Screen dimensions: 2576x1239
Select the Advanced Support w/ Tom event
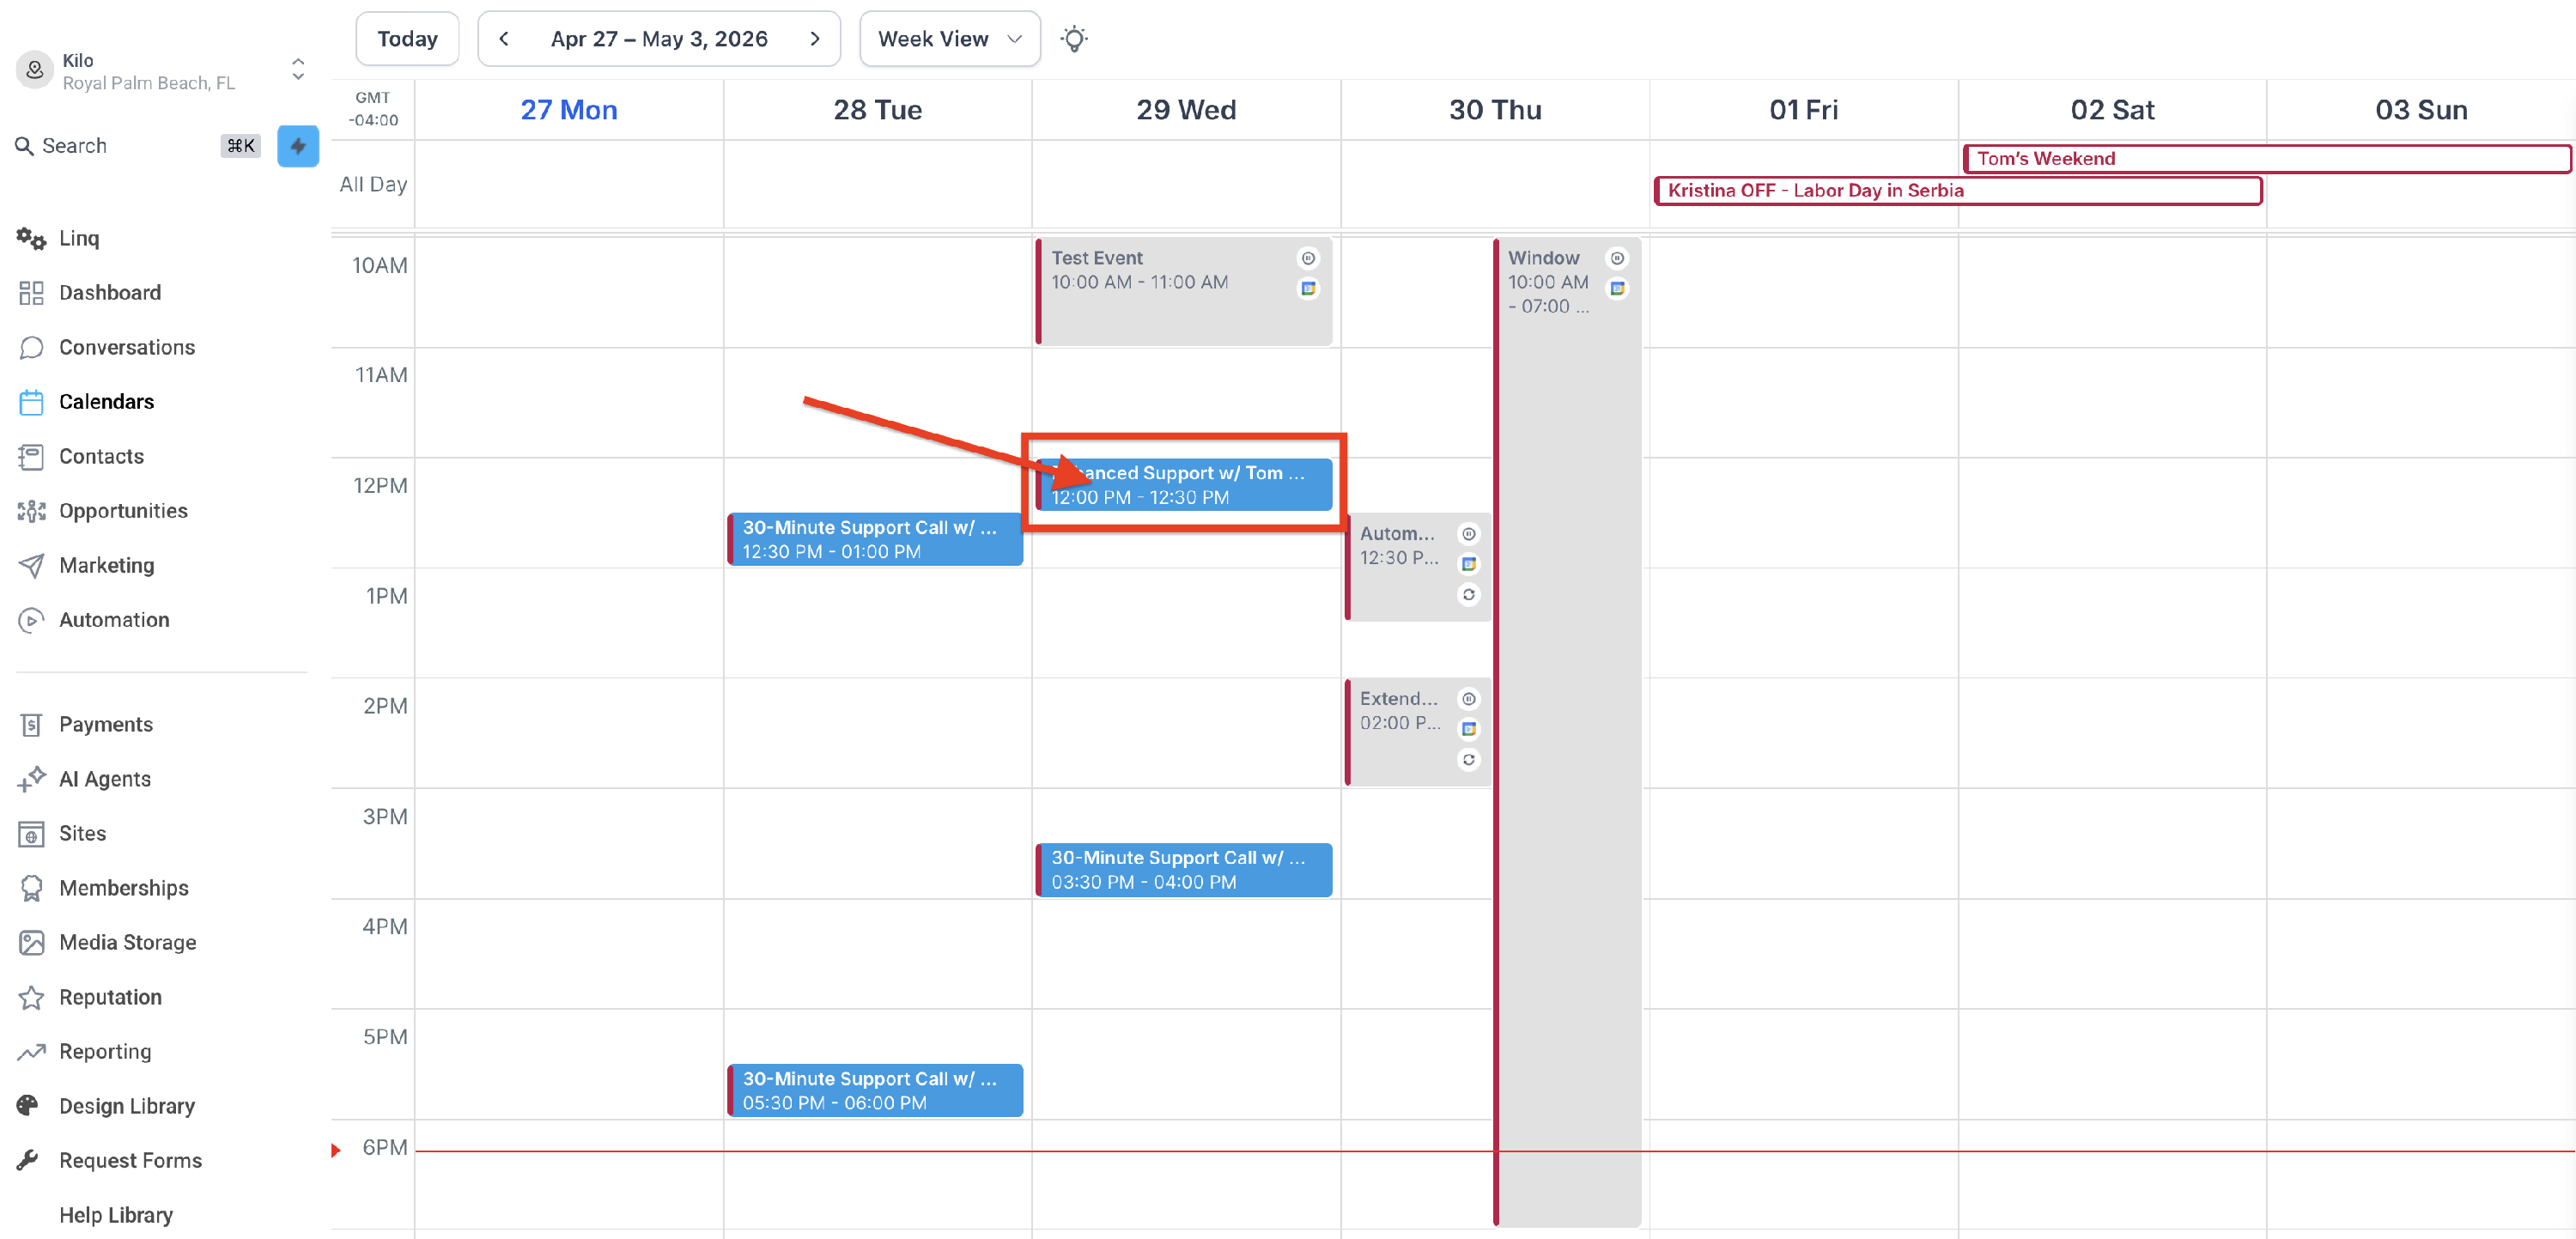point(1184,484)
